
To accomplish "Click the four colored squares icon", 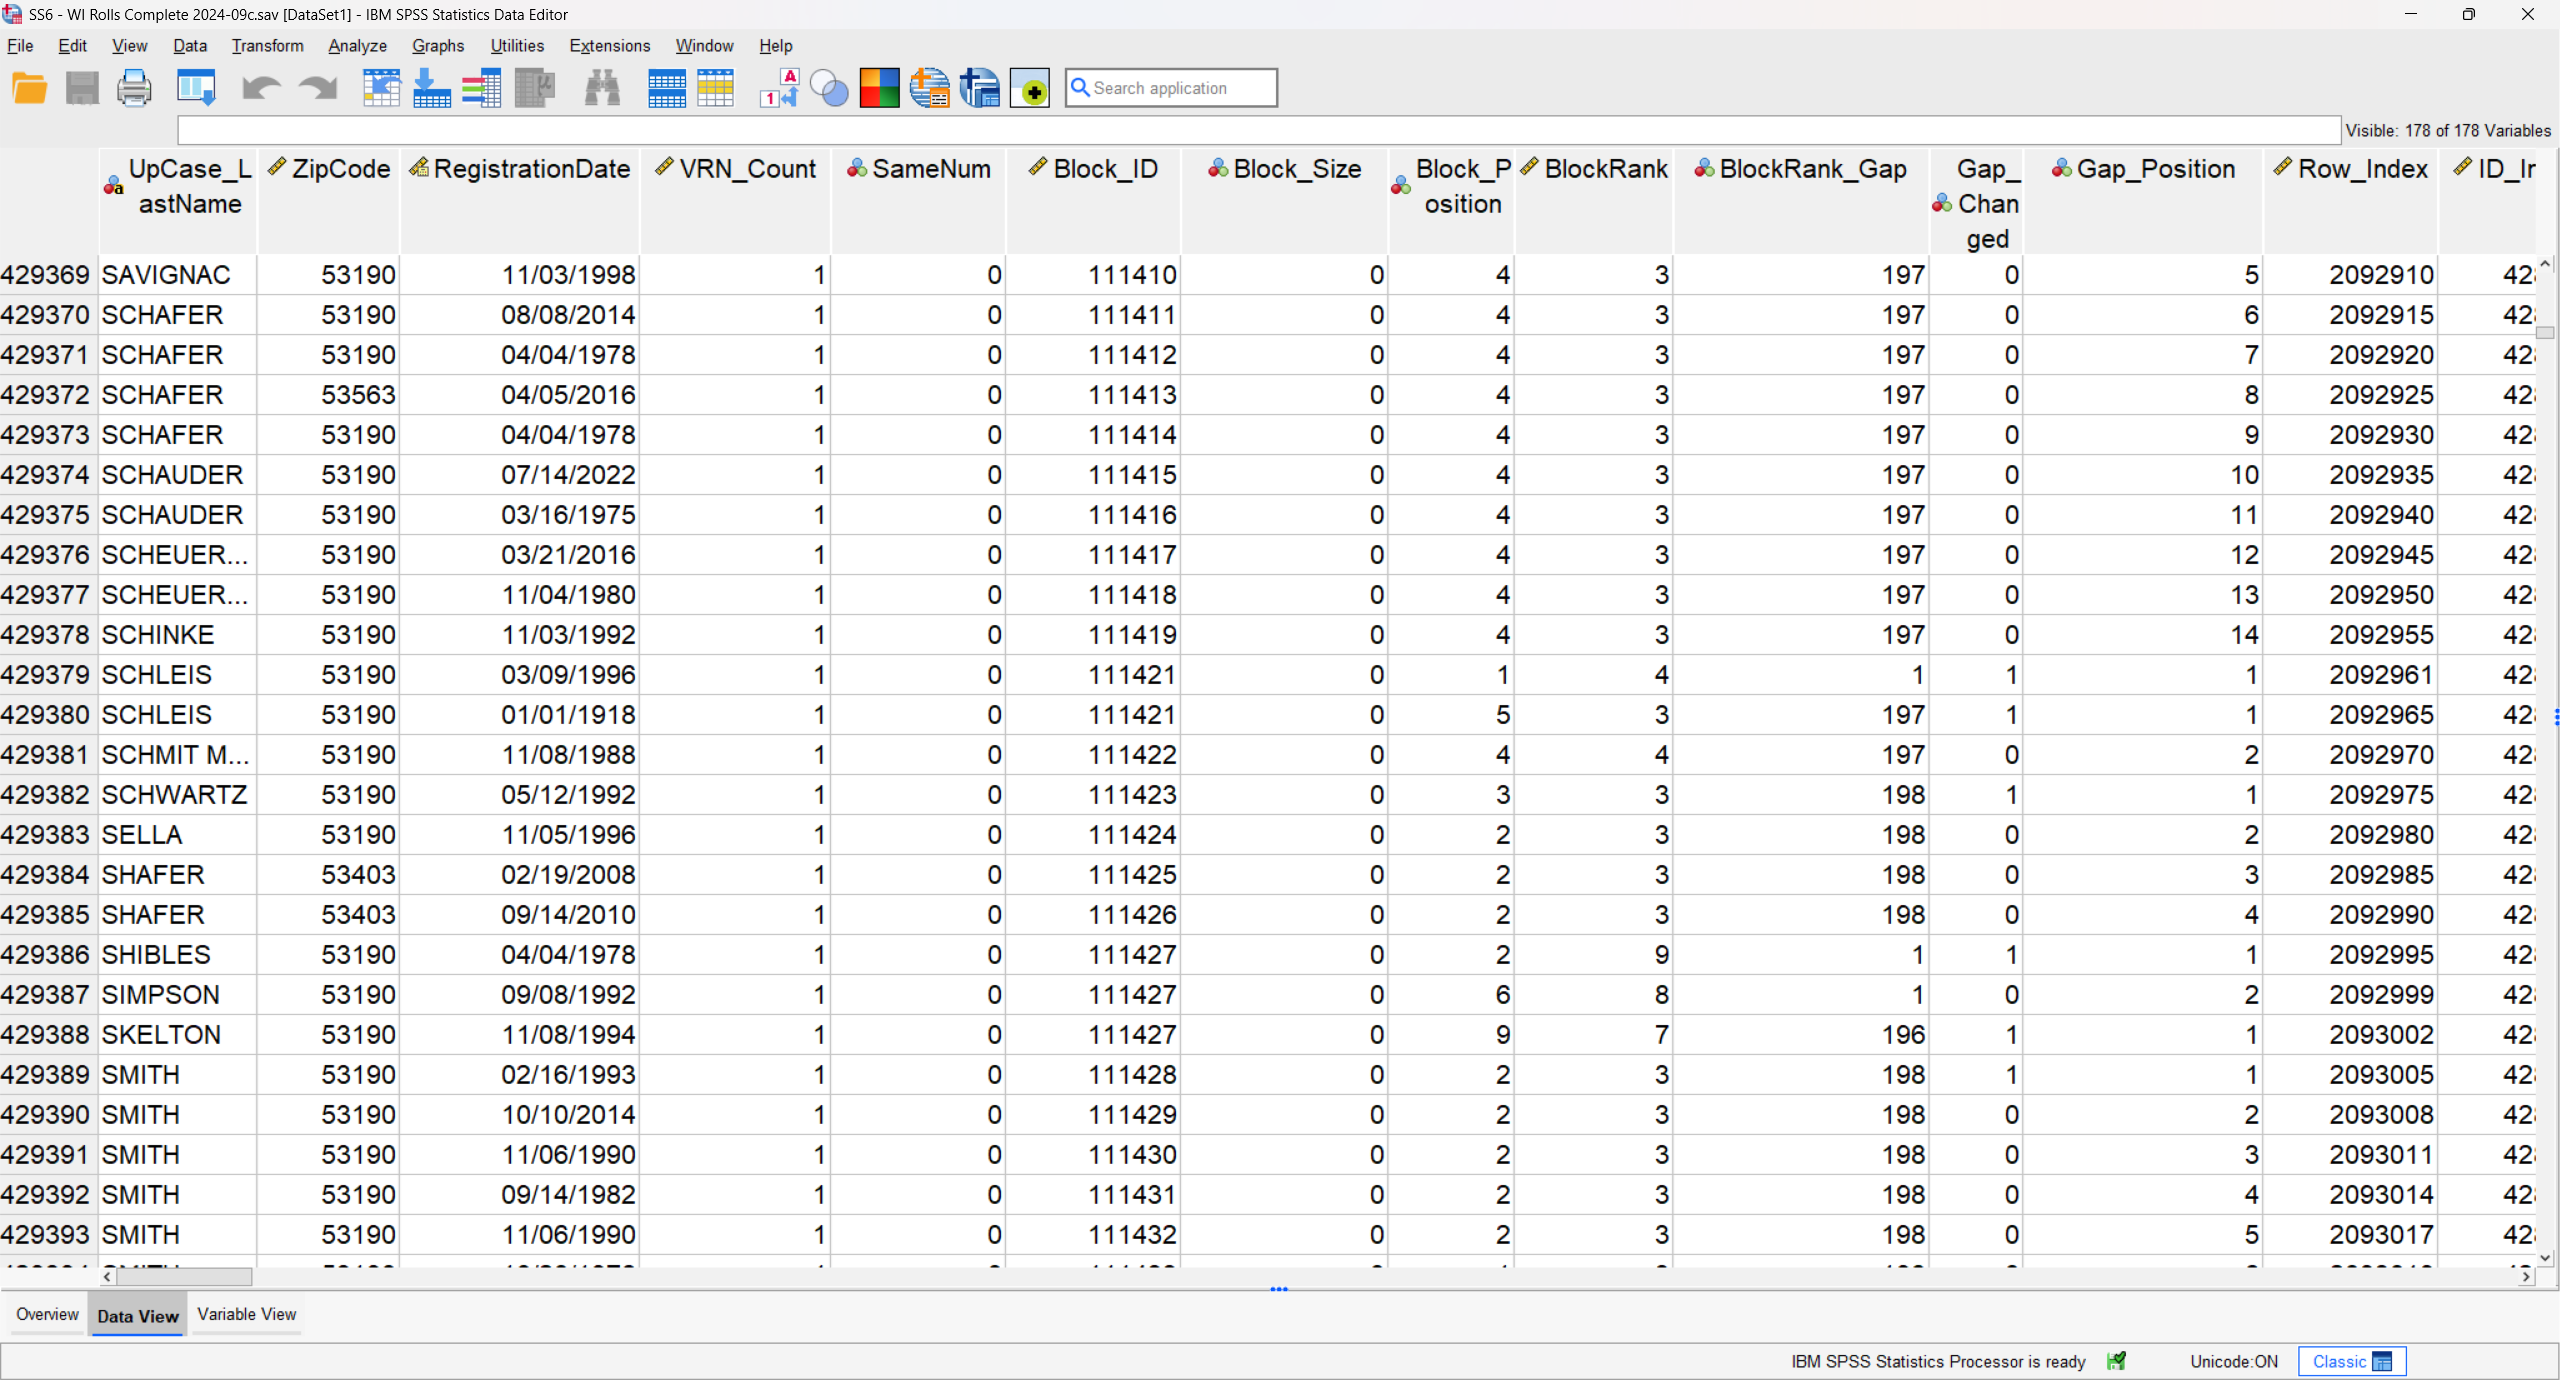I will 879,88.
